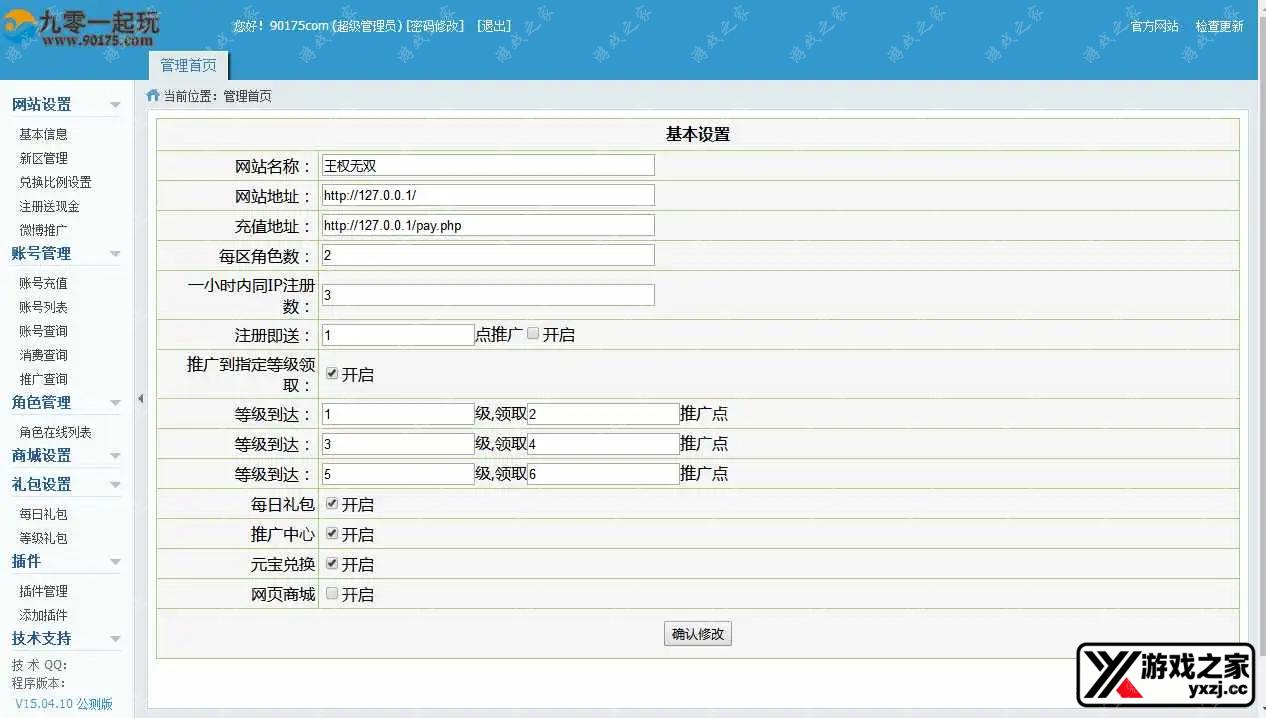The image size is (1266, 718).
Task: Click the reward field containing 2
Action: point(603,414)
